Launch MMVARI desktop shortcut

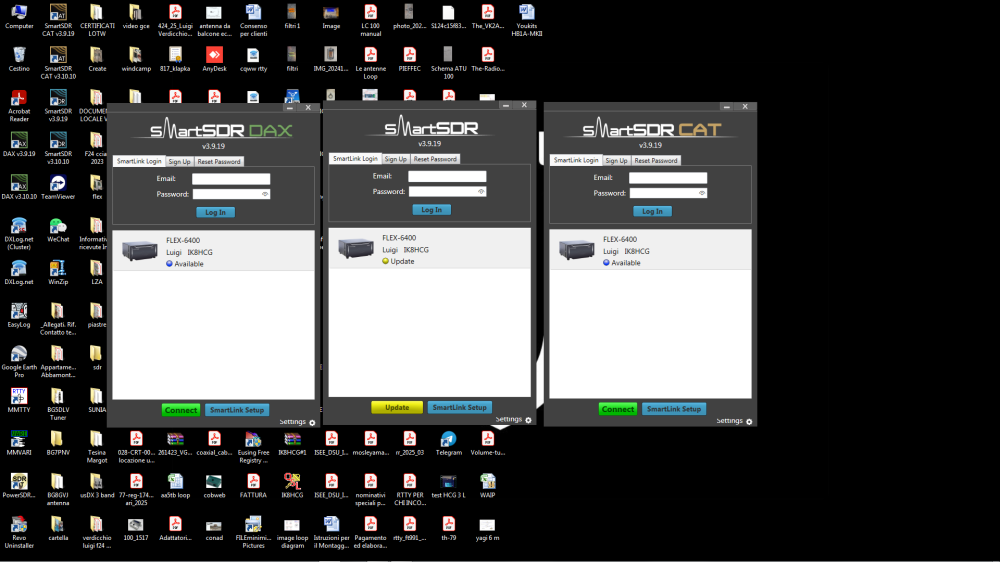click(19, 443)
